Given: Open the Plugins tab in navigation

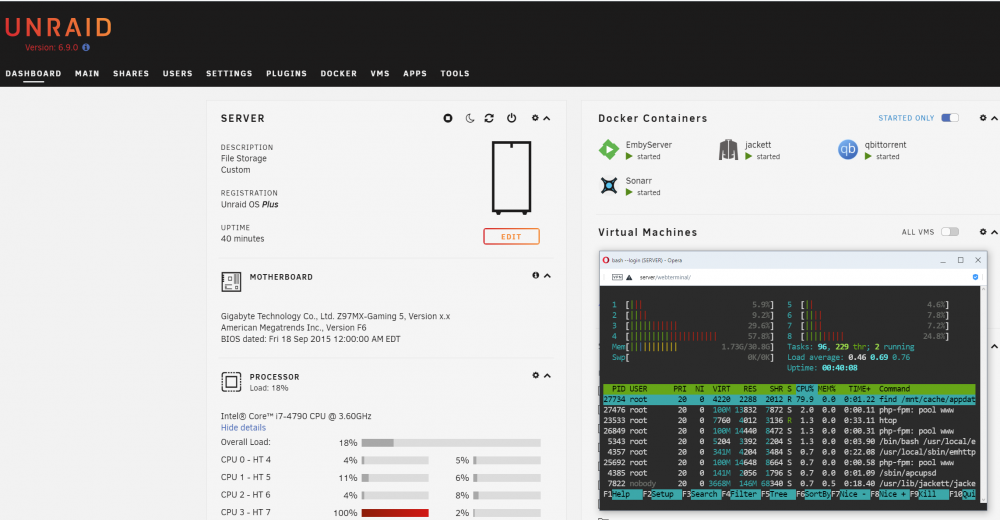Looking at the screenshot, I should (286, 73).
